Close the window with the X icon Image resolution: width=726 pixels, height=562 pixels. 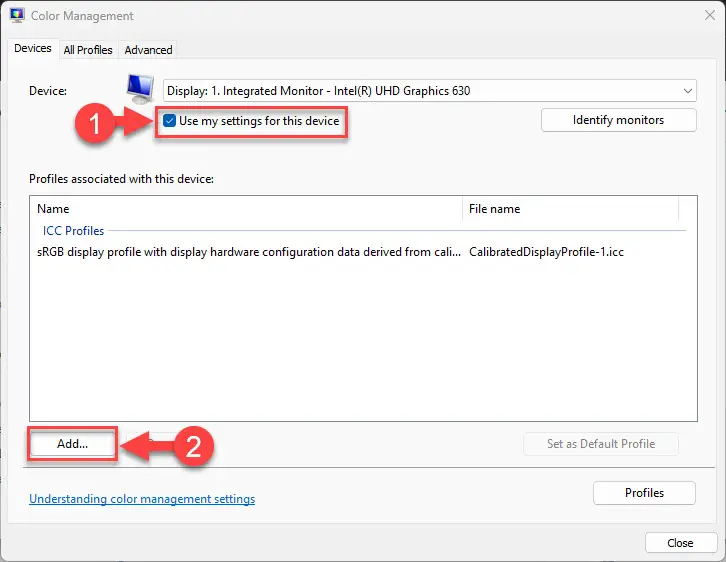pos(709,15)
